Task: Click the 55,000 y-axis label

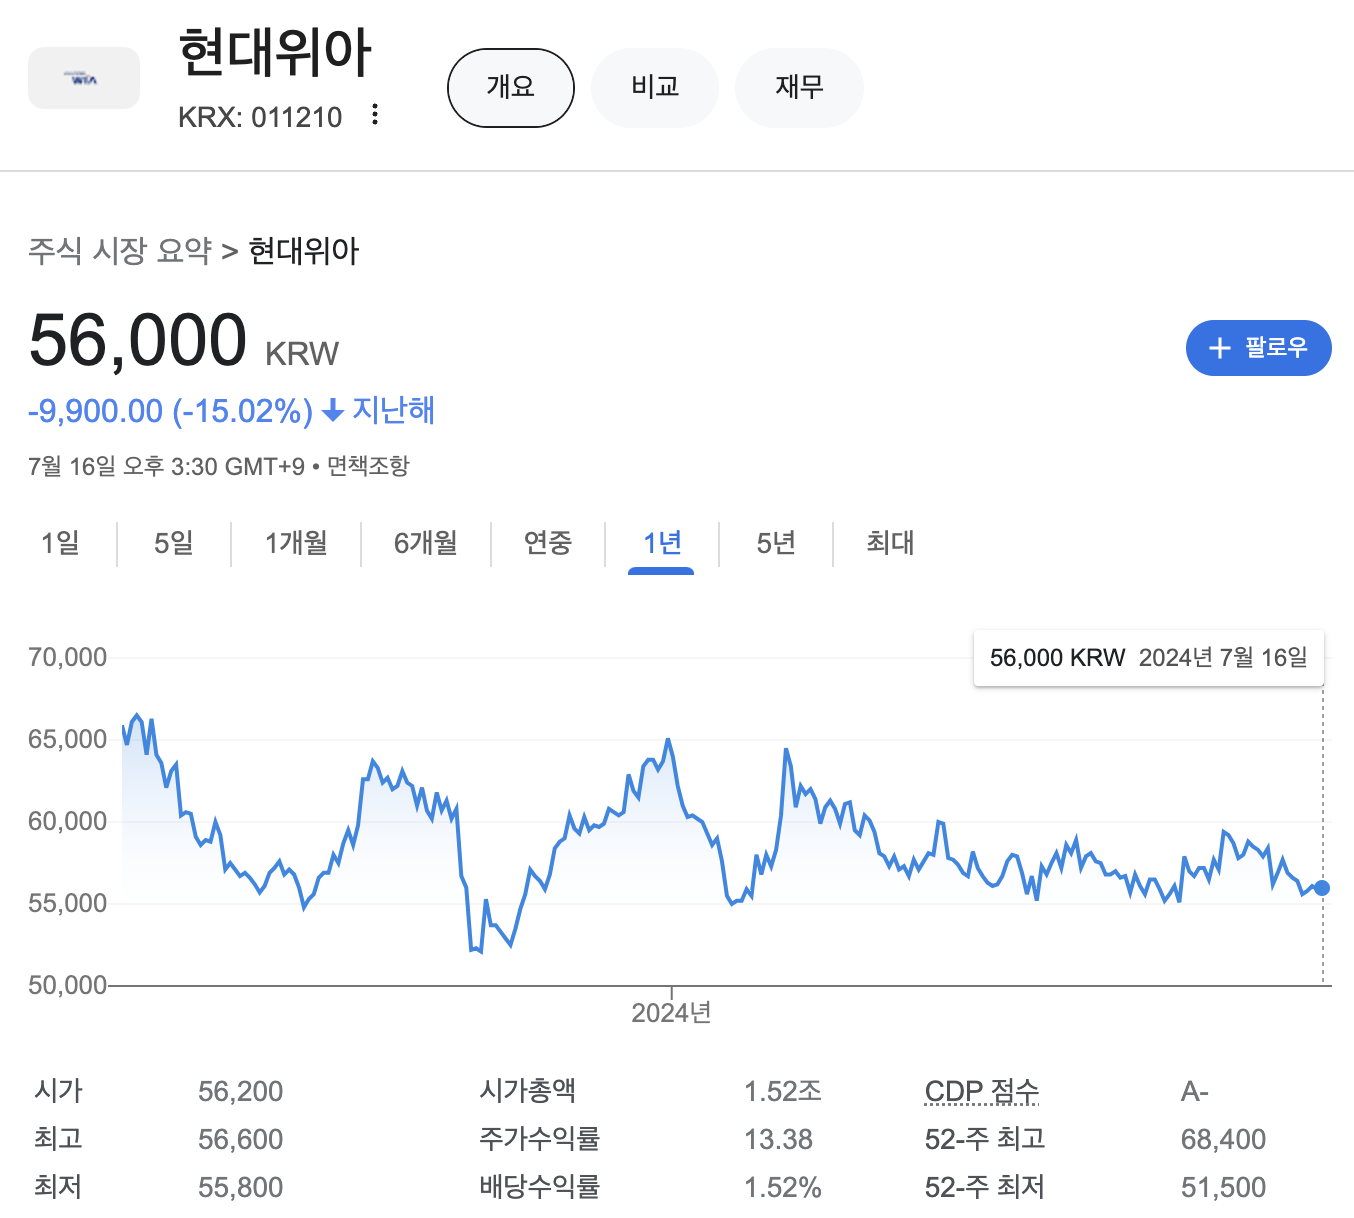Action: point(67,903)
